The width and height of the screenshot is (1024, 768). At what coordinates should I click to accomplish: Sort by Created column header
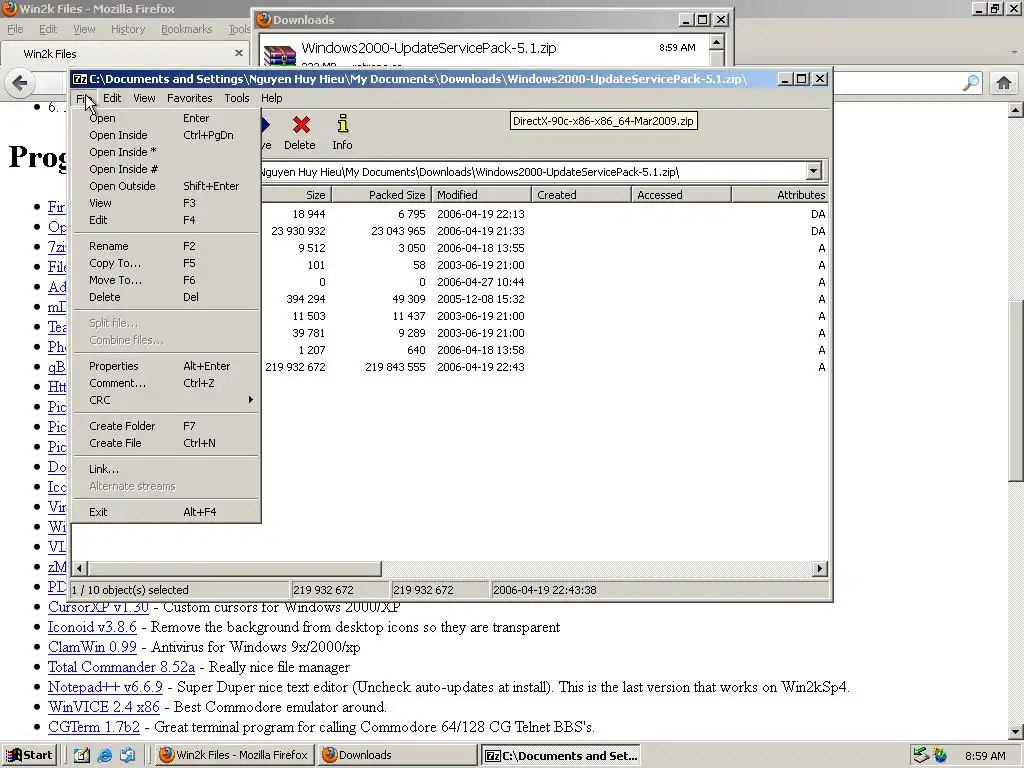click(x=581, y=195)
